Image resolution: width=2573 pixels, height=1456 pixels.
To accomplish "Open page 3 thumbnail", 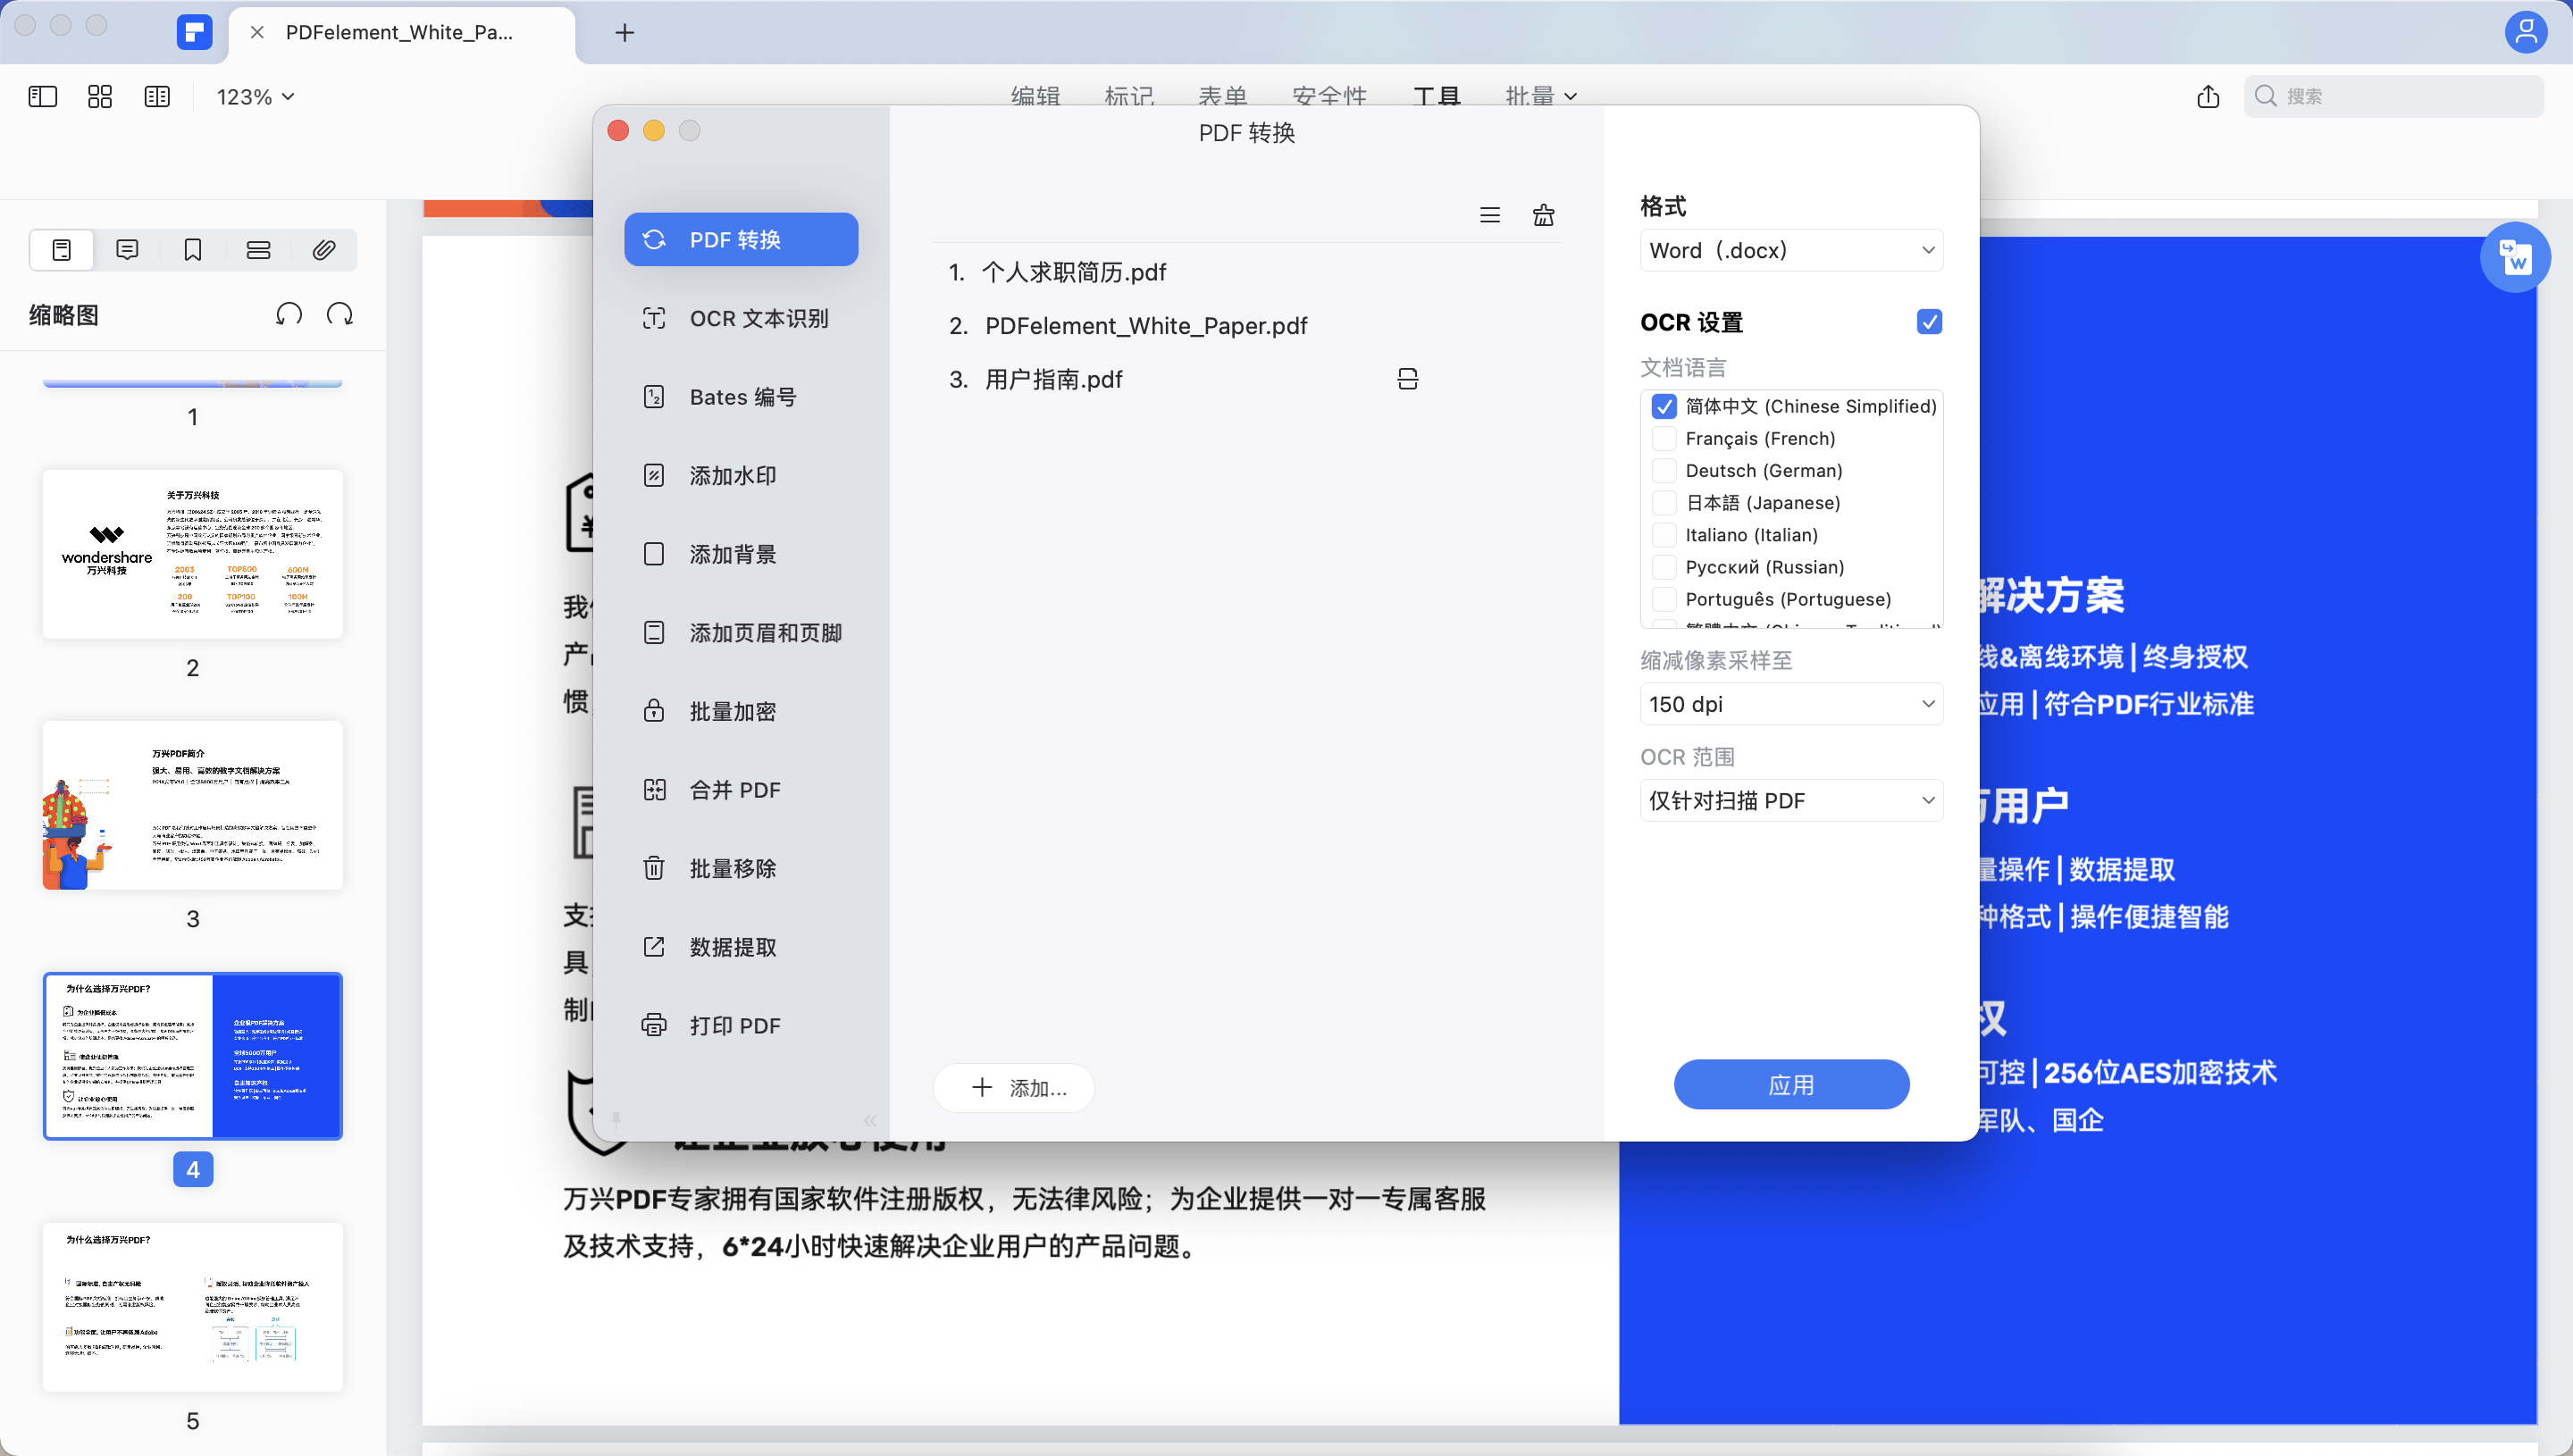I will [x=193, y=806].
